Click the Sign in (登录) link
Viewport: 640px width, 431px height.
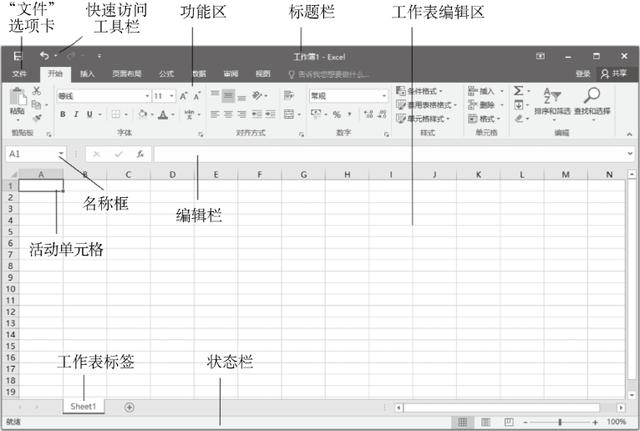pyautogui.click(x=582, y=74)
